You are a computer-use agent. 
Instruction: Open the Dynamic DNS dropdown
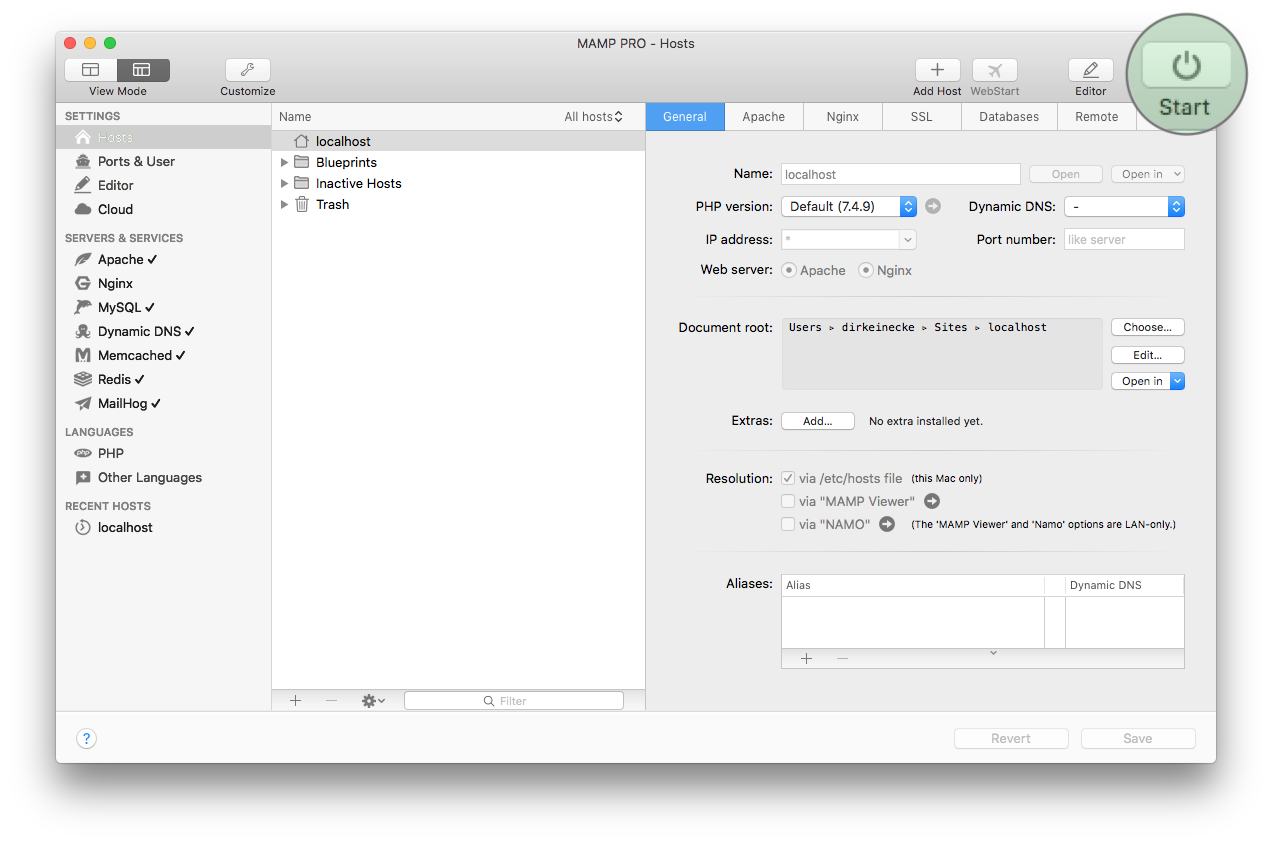click(x=1124, y=206)
